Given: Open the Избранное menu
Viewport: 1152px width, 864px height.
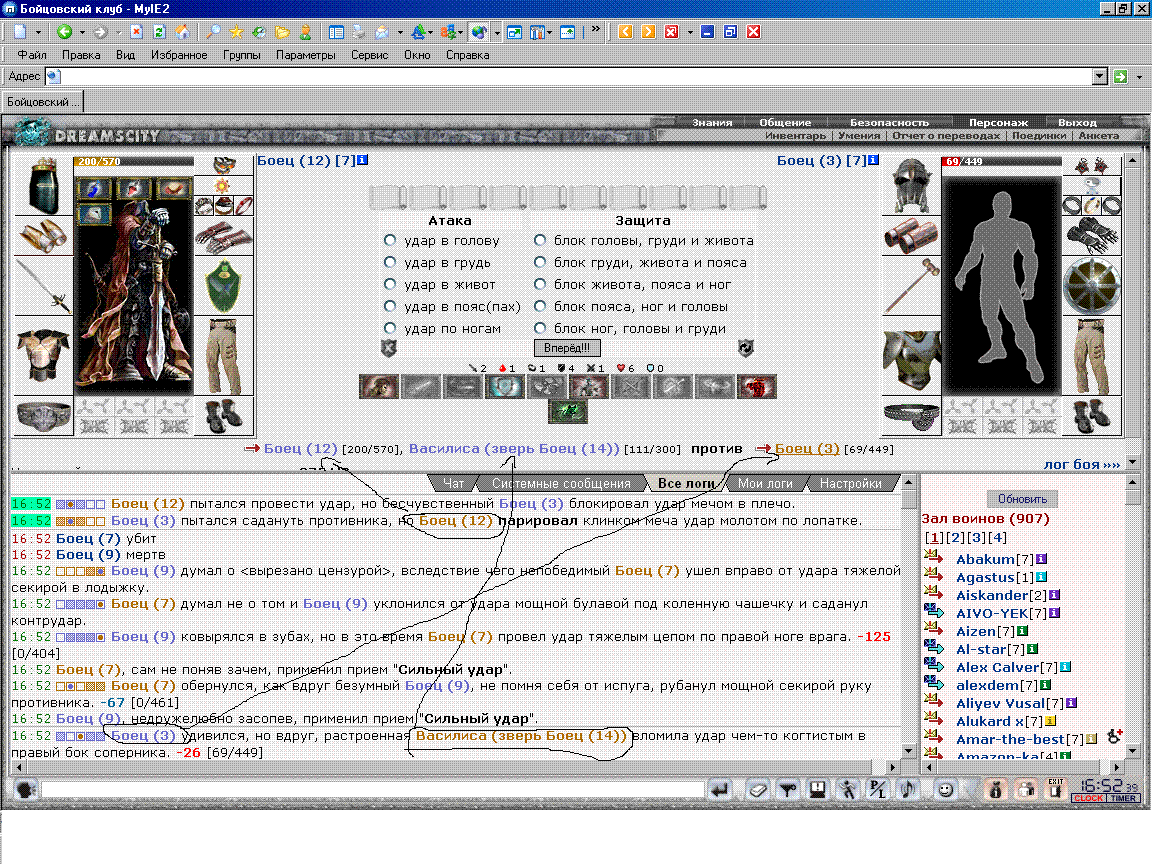Looking at the screenshot, I should [x=179, y=55].
